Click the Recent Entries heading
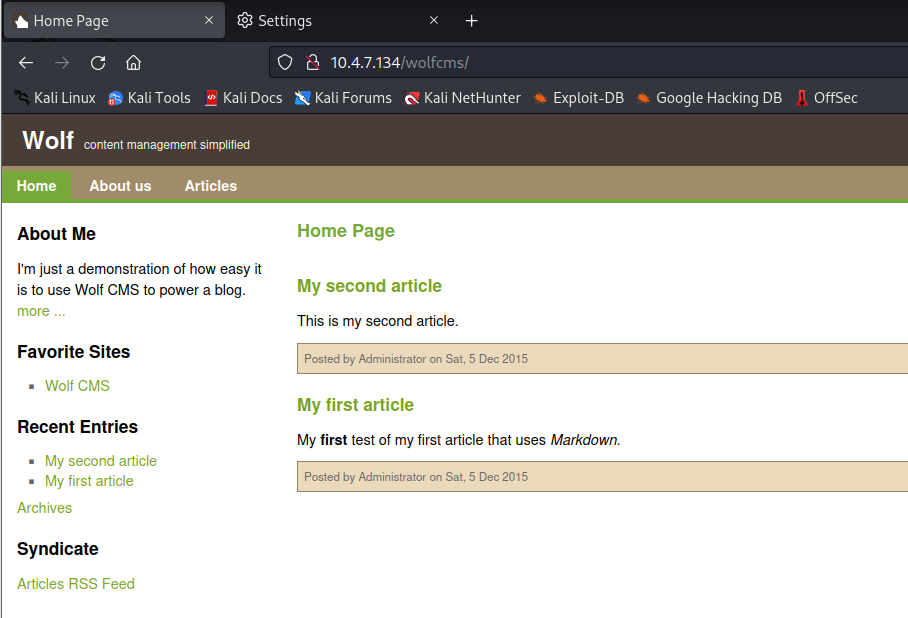The height and width of the screenshot is (618, 908). point(78,426)
